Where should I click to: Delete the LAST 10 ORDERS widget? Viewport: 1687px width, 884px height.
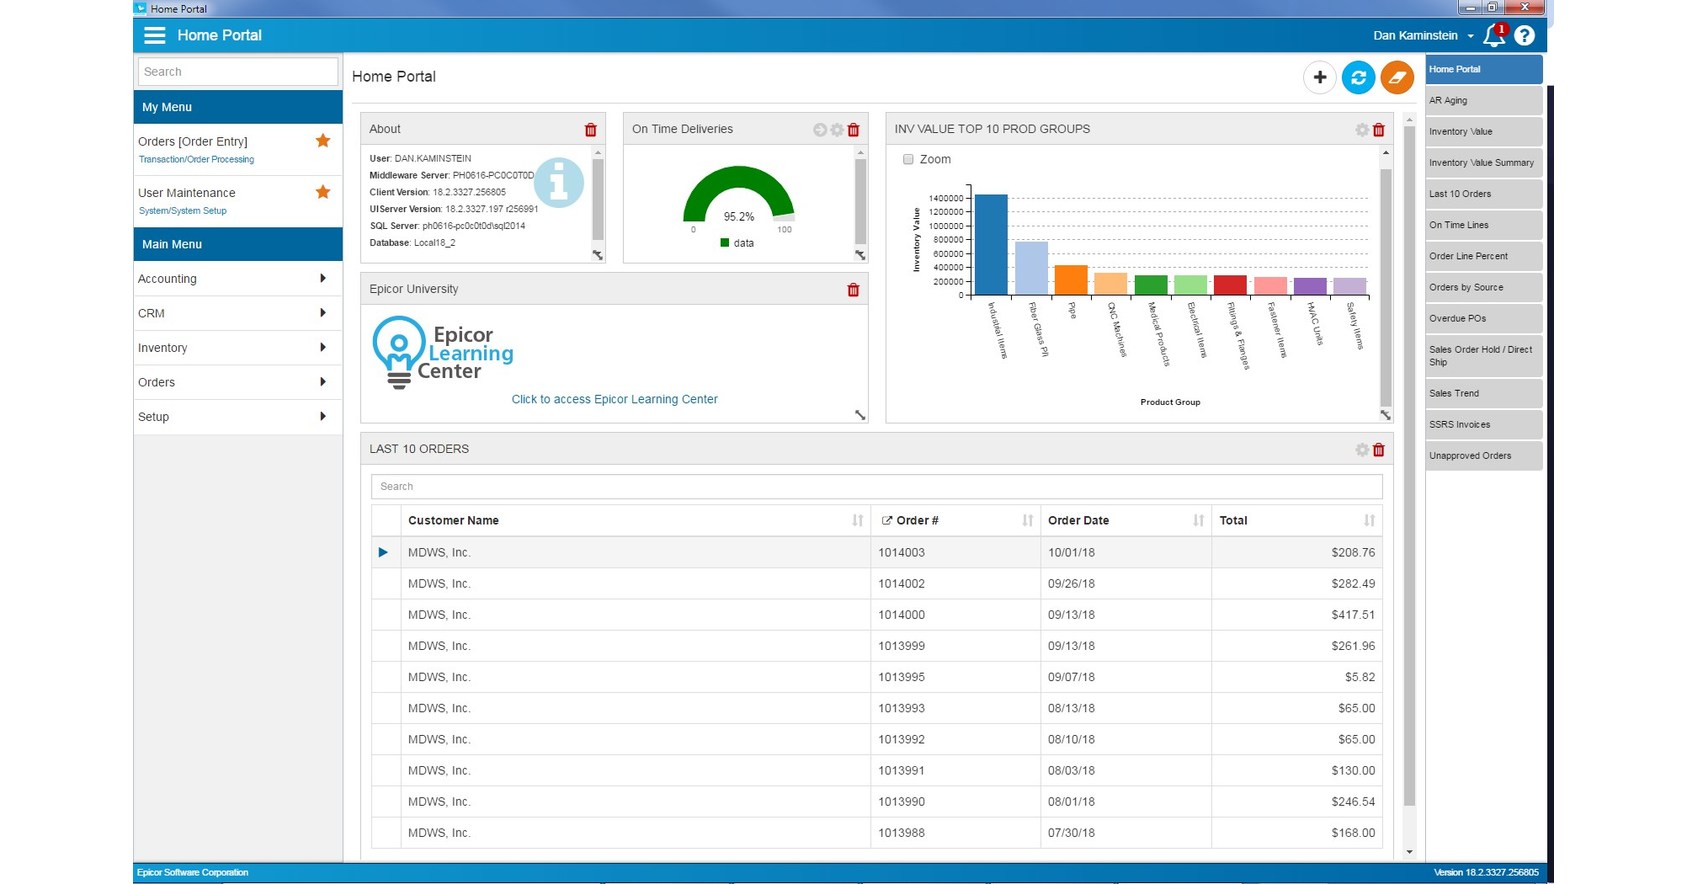[x=1378, y=450]
